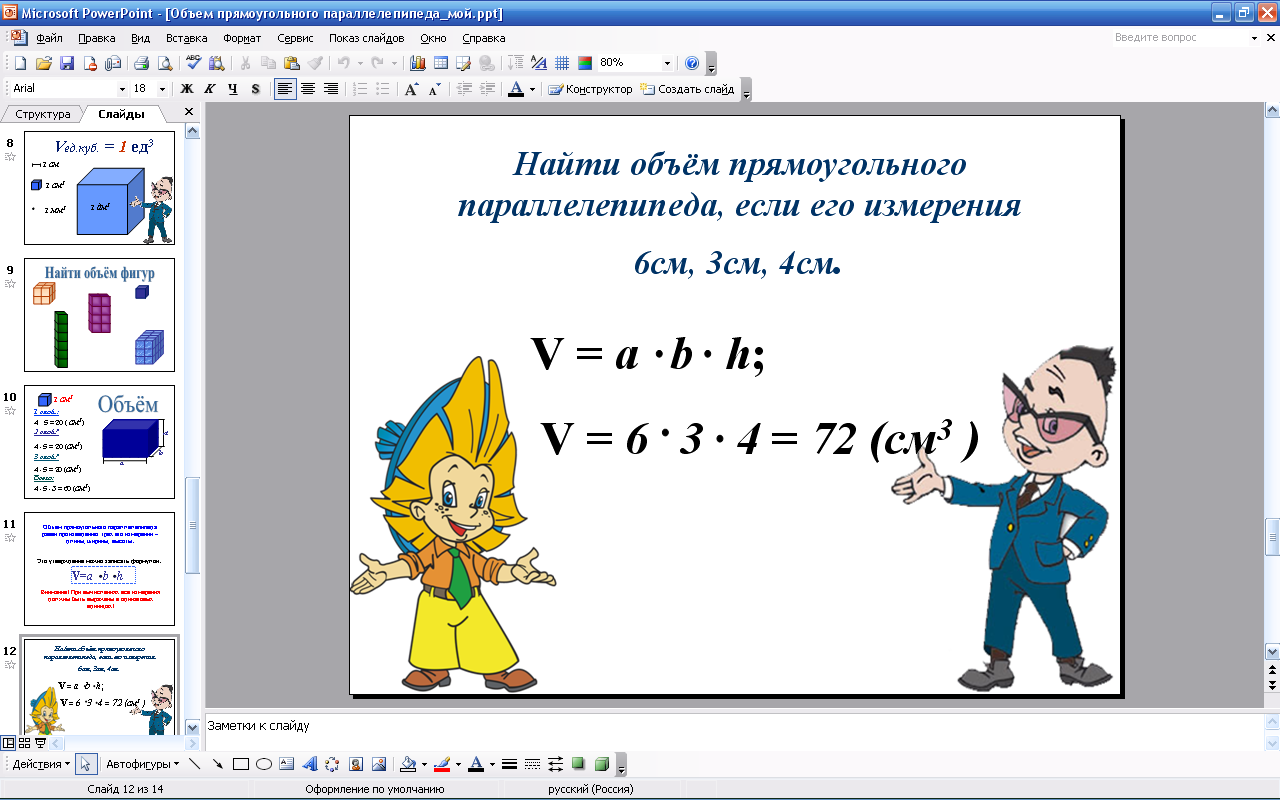The height and width of the screenshot is (800, 1280).
Task: Run the ABC spelling check
Action: (194, 63)
